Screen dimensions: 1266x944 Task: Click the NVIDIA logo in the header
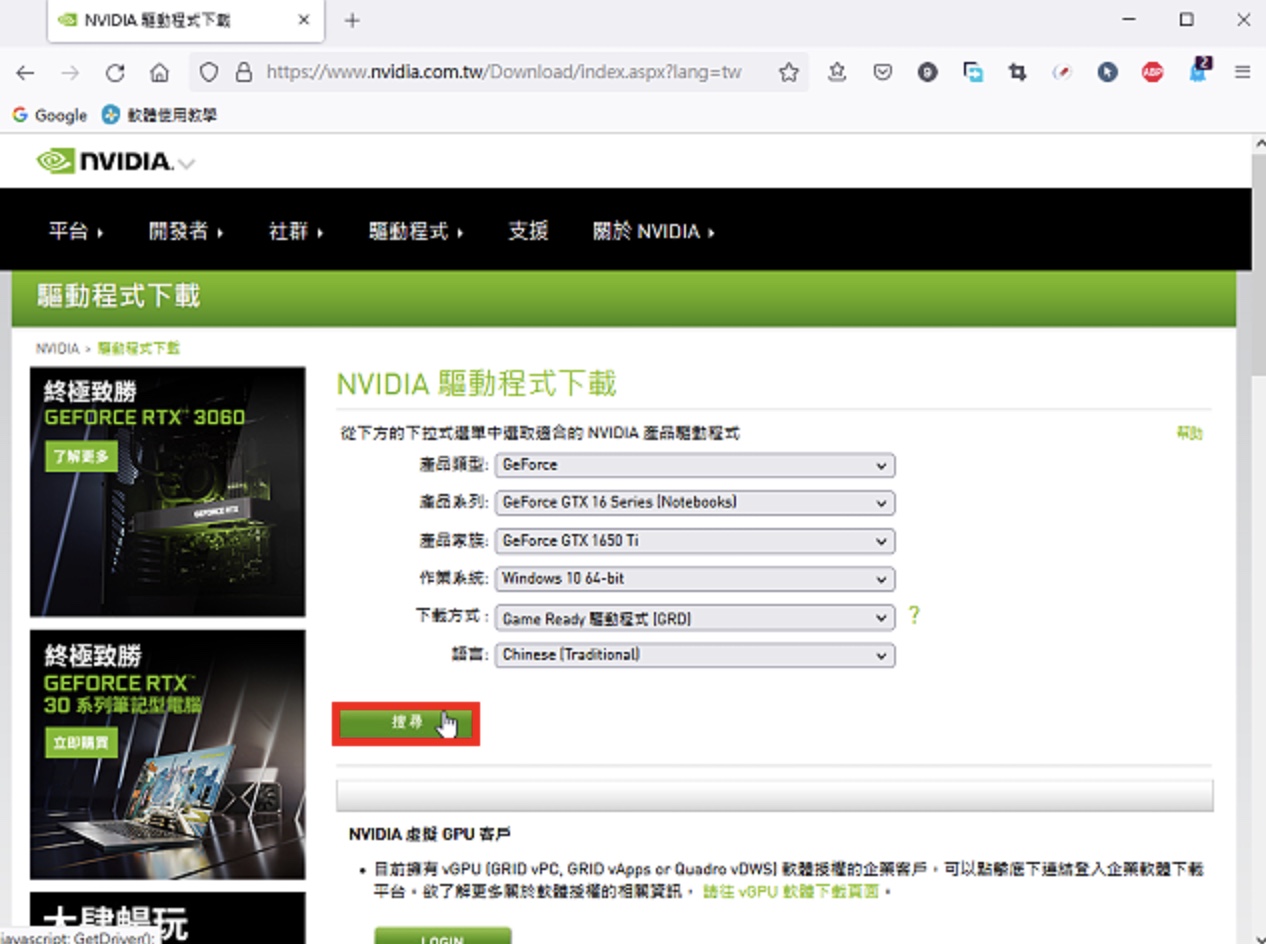pyautogui.click(x=104, y=161)
